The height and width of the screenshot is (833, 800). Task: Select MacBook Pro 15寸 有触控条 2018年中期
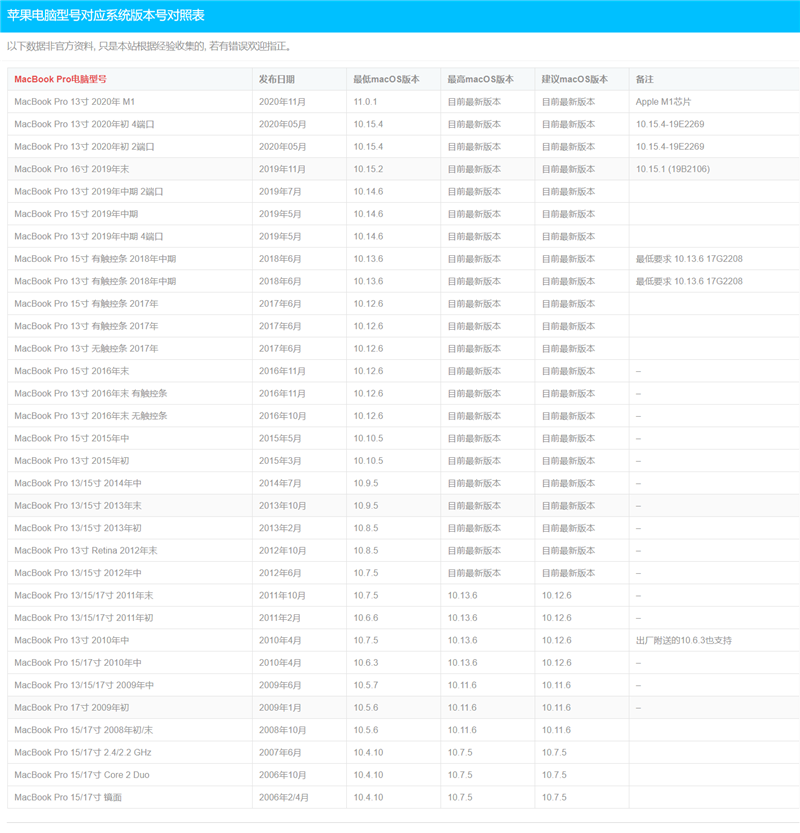click(95, 259)
